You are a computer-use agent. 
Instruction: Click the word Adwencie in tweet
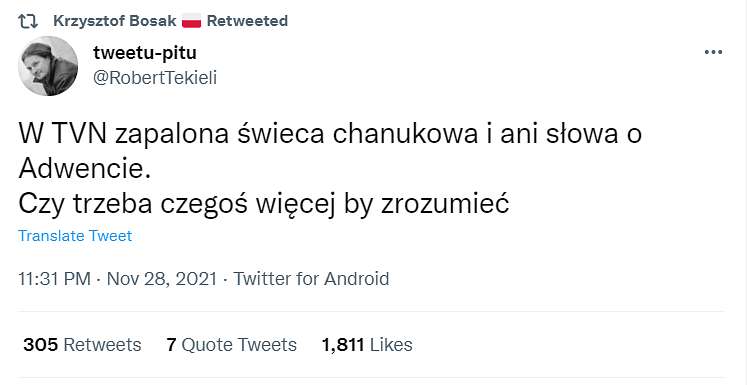click(84, 170)
